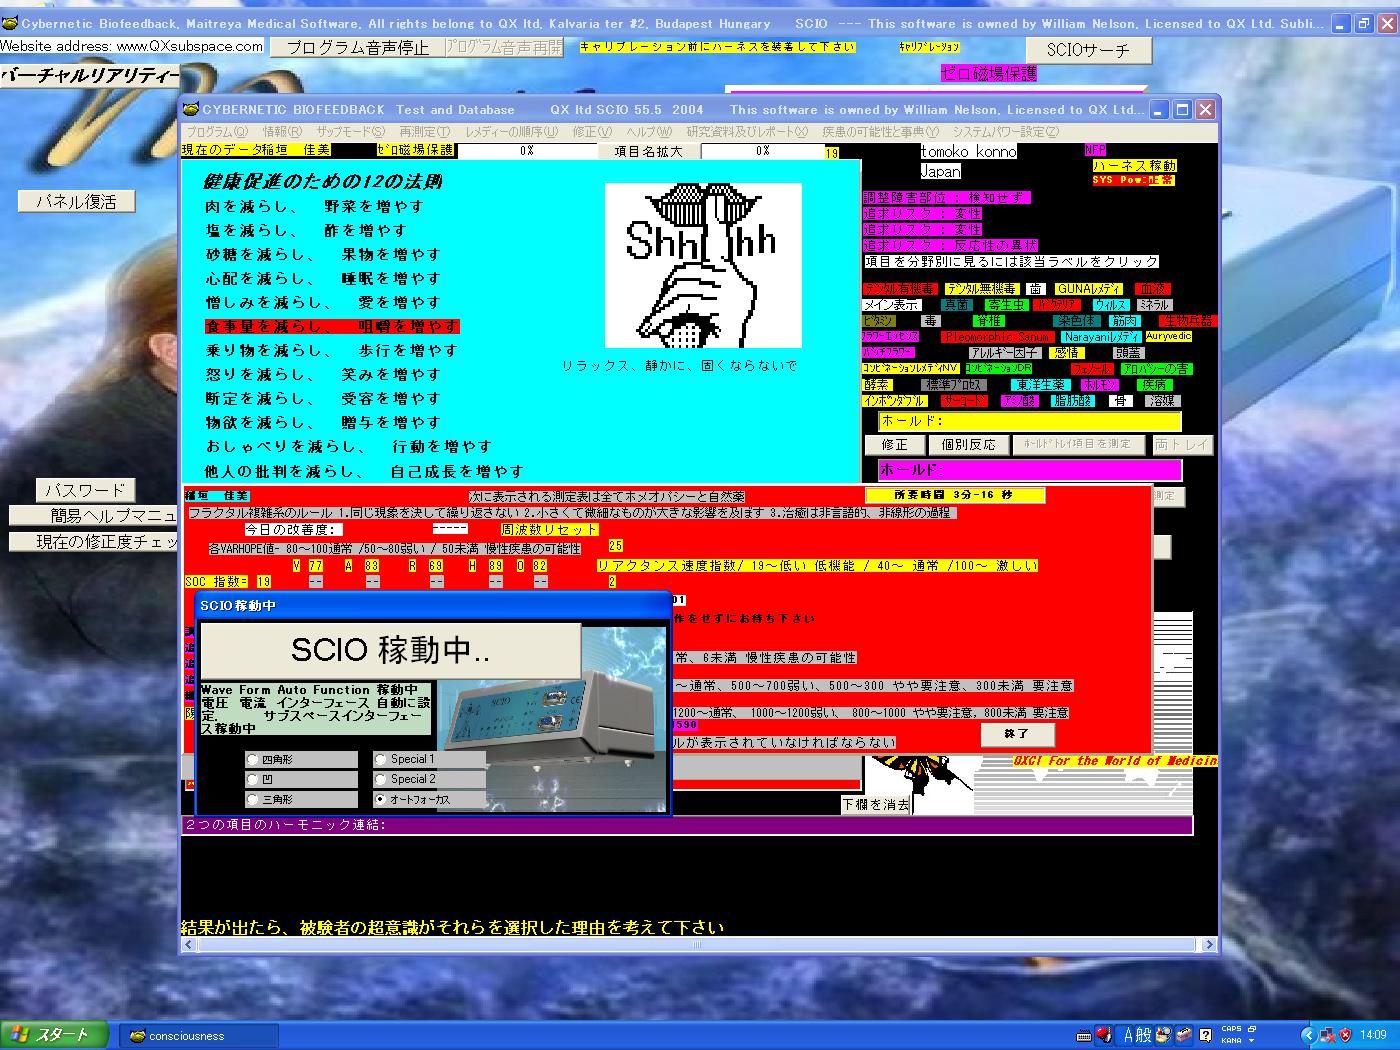Image resolution: width=1400 pixels, height=1050 pixels.
Task: Open the サップモード(S) menu
Action: [x=350, y=132]
